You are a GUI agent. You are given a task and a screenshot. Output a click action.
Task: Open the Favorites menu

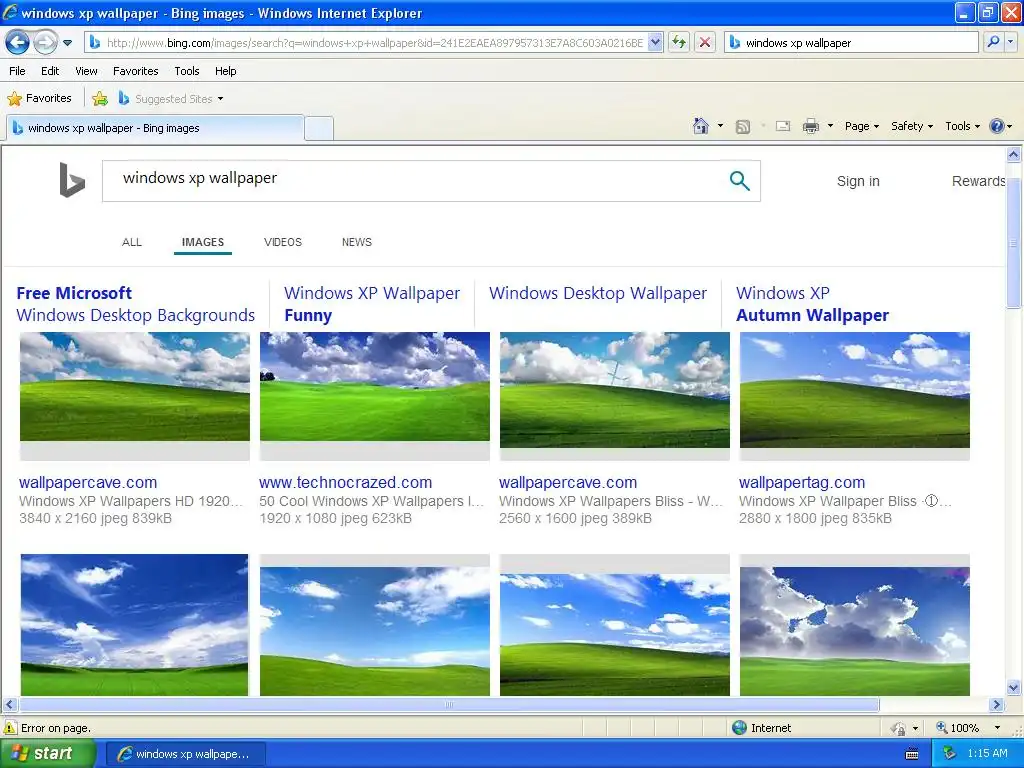(136, 71)
